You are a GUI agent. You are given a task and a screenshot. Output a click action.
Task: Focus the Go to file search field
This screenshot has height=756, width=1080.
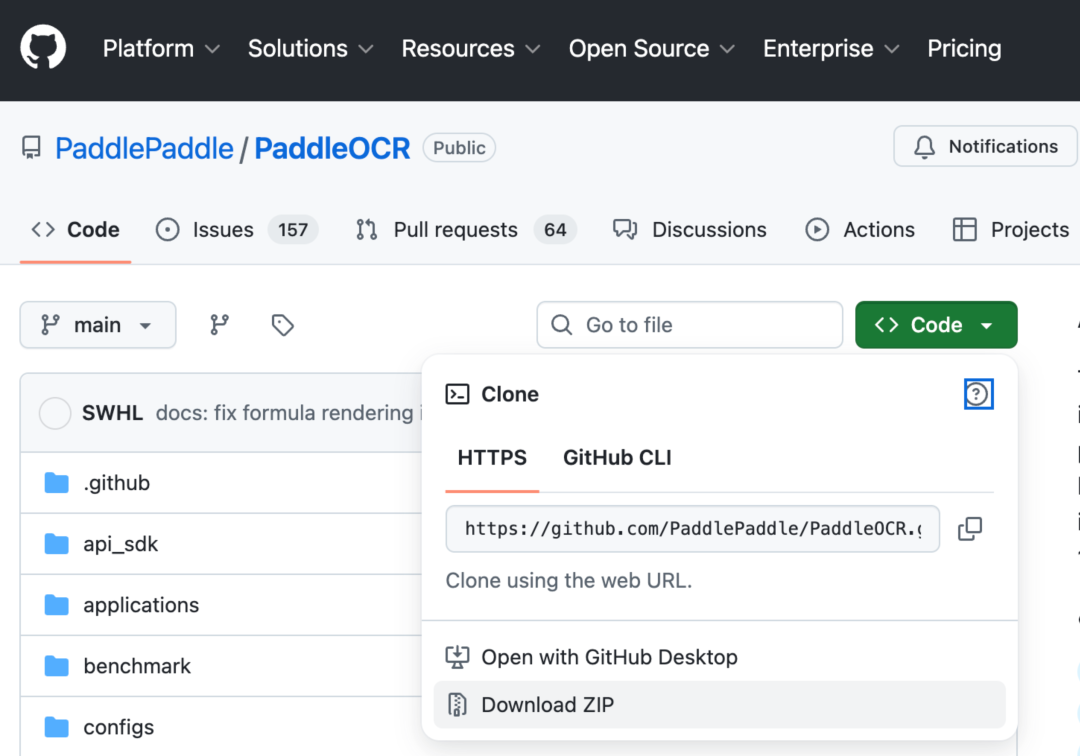click(x=689, y=324)
